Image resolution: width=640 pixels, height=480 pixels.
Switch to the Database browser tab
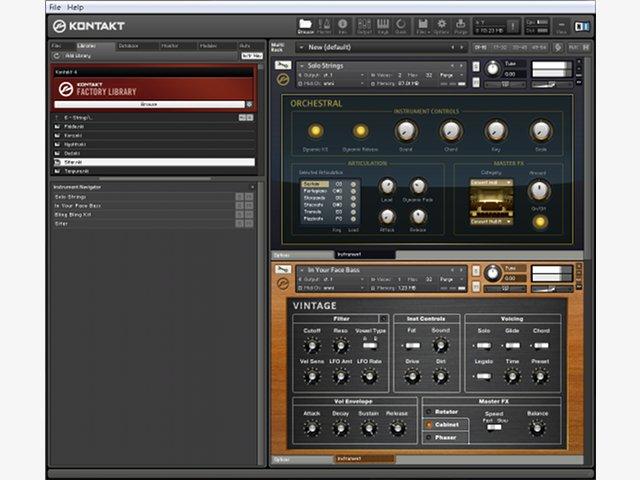136,46
